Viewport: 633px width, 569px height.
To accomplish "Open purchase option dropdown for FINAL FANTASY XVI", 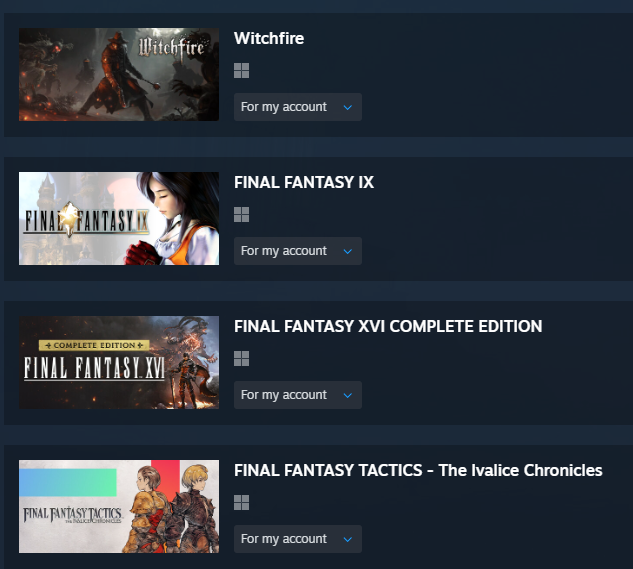I will [x=298, y=395].
